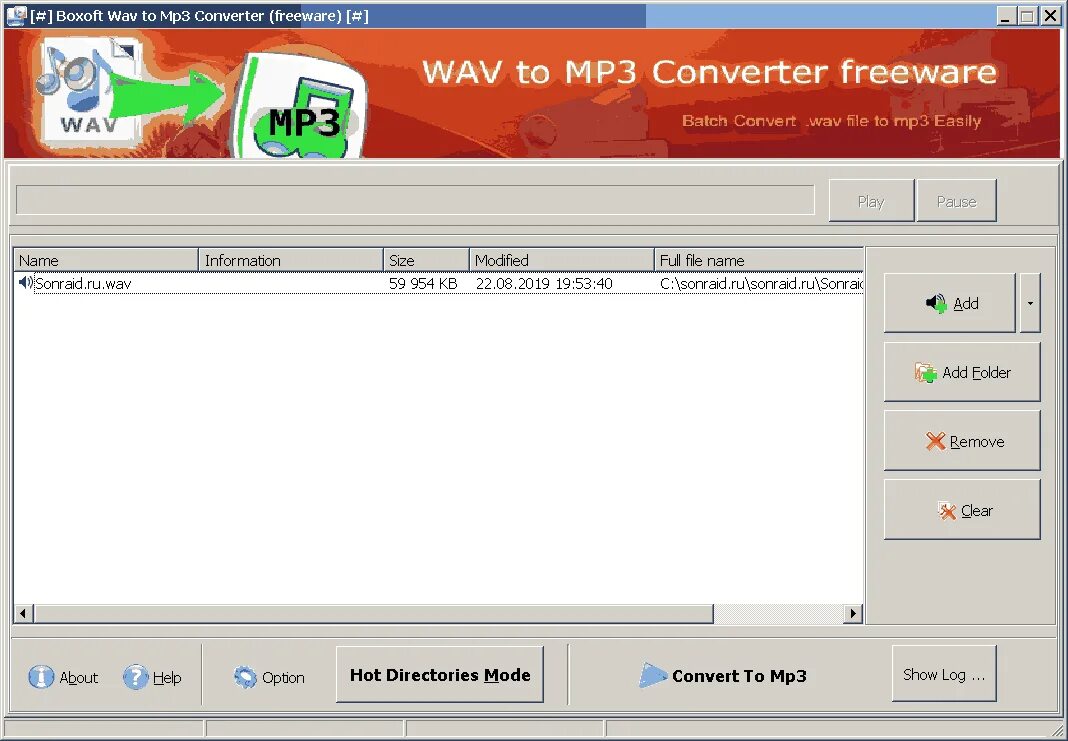1068x741 pixels.
Task: Click the horizontal scrollbar thumb
Action: [373, 613]
